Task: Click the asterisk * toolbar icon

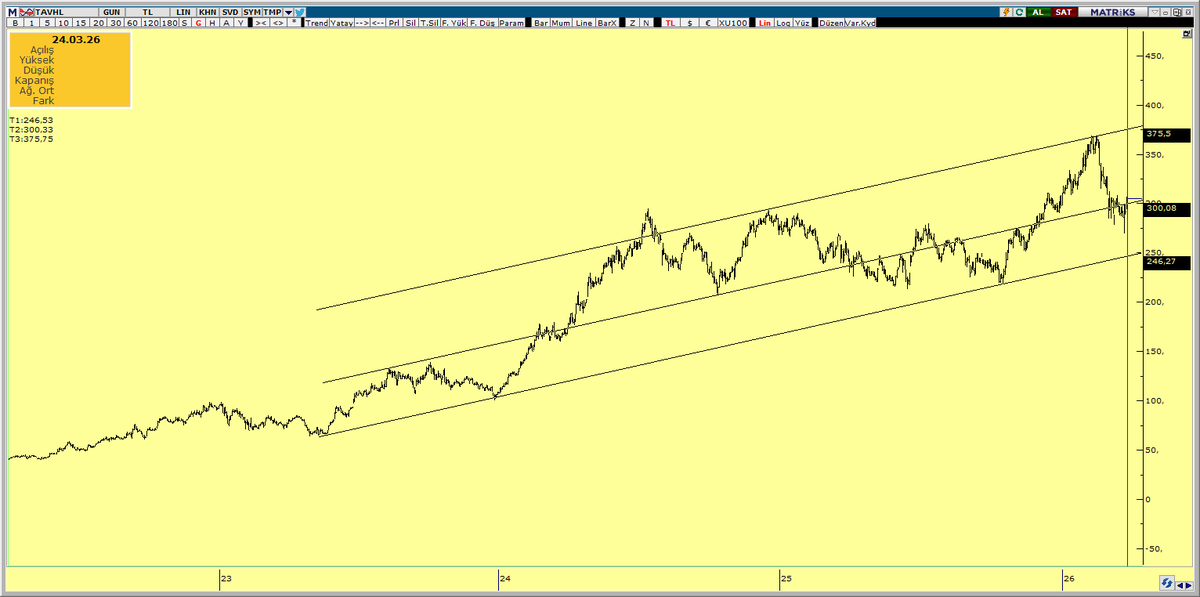Action: click(x=294, y=22)
